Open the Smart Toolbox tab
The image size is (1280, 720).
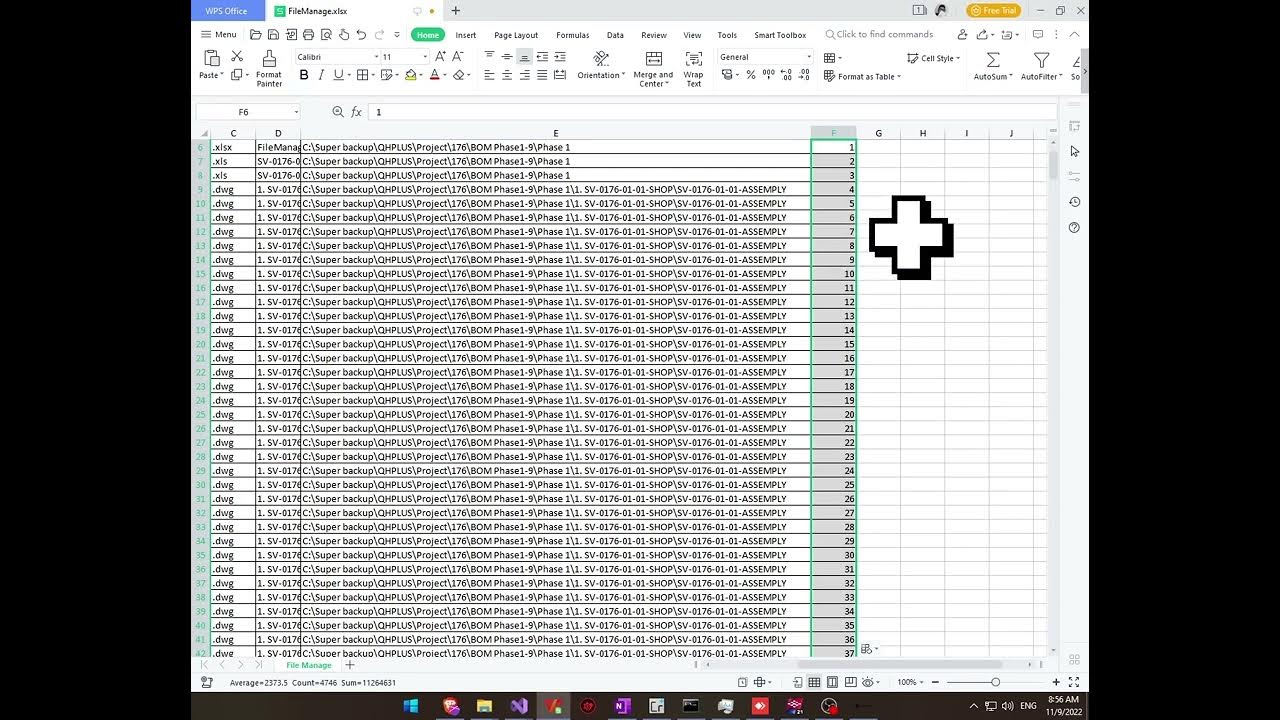780,35
